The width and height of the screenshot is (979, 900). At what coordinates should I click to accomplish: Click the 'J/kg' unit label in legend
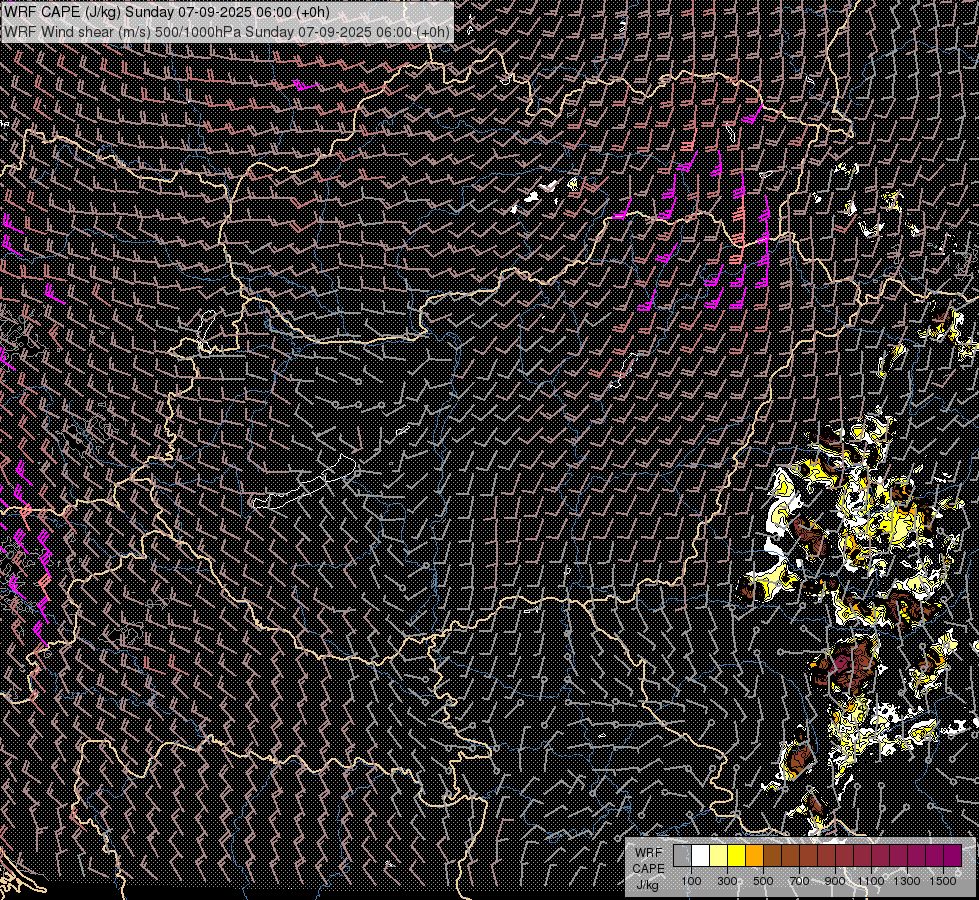647,885
